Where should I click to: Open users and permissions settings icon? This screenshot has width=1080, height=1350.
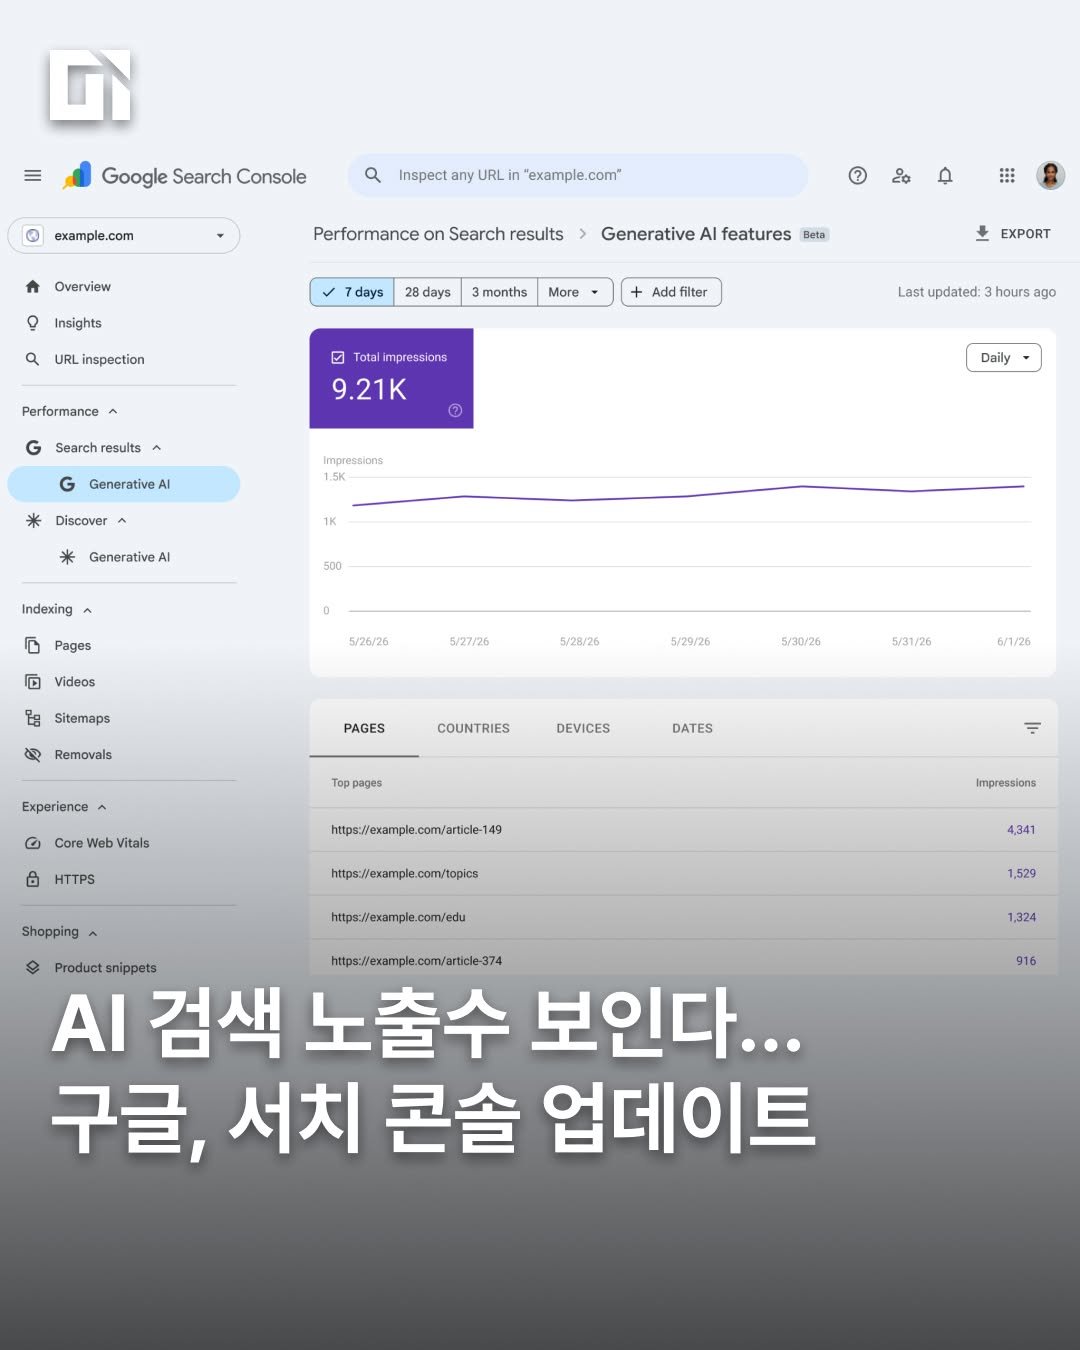(901, 176)
